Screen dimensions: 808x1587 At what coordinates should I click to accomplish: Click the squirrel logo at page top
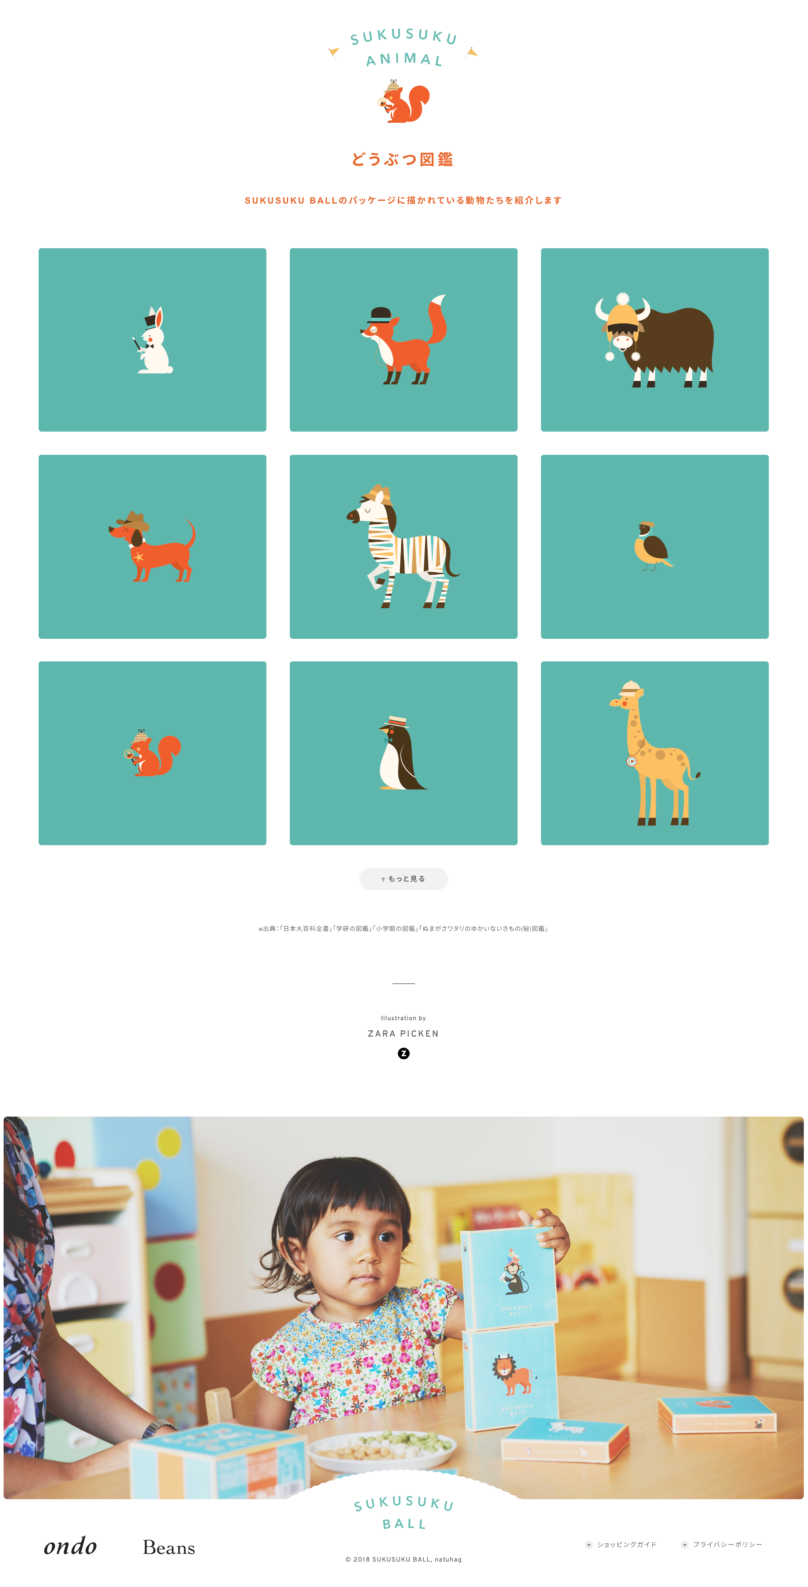coord(405,102)
